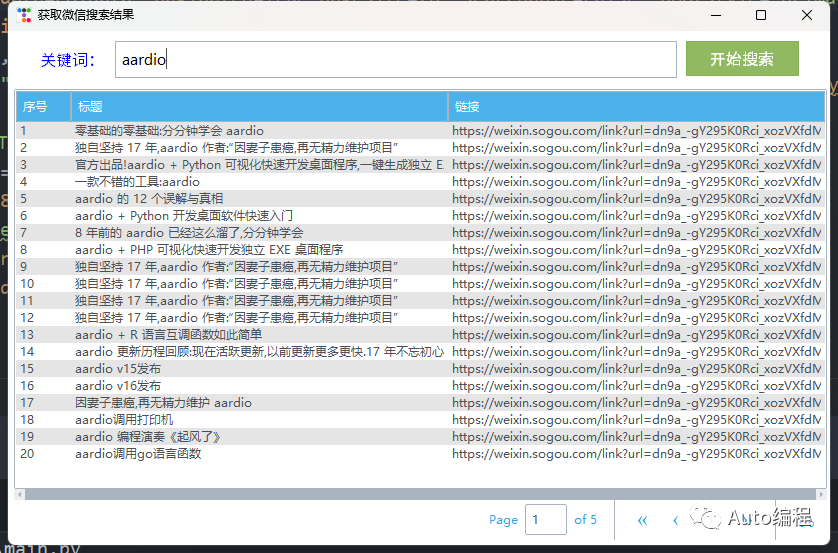Click the 'of 5' page count text

(x=585, y=520)
